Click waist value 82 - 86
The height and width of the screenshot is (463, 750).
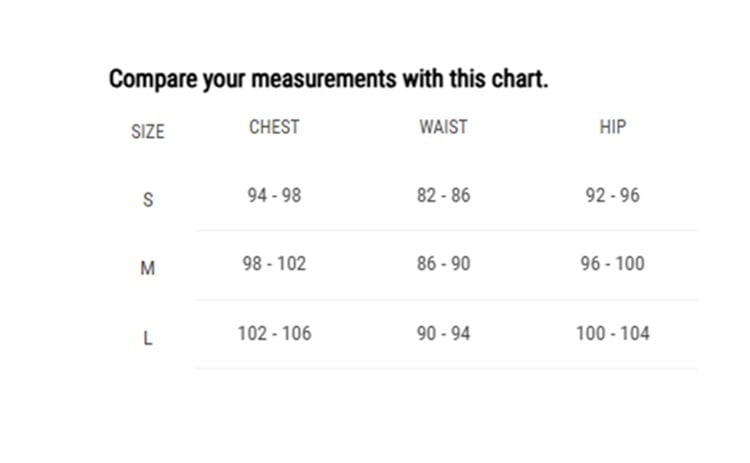[x=443, y=195]
